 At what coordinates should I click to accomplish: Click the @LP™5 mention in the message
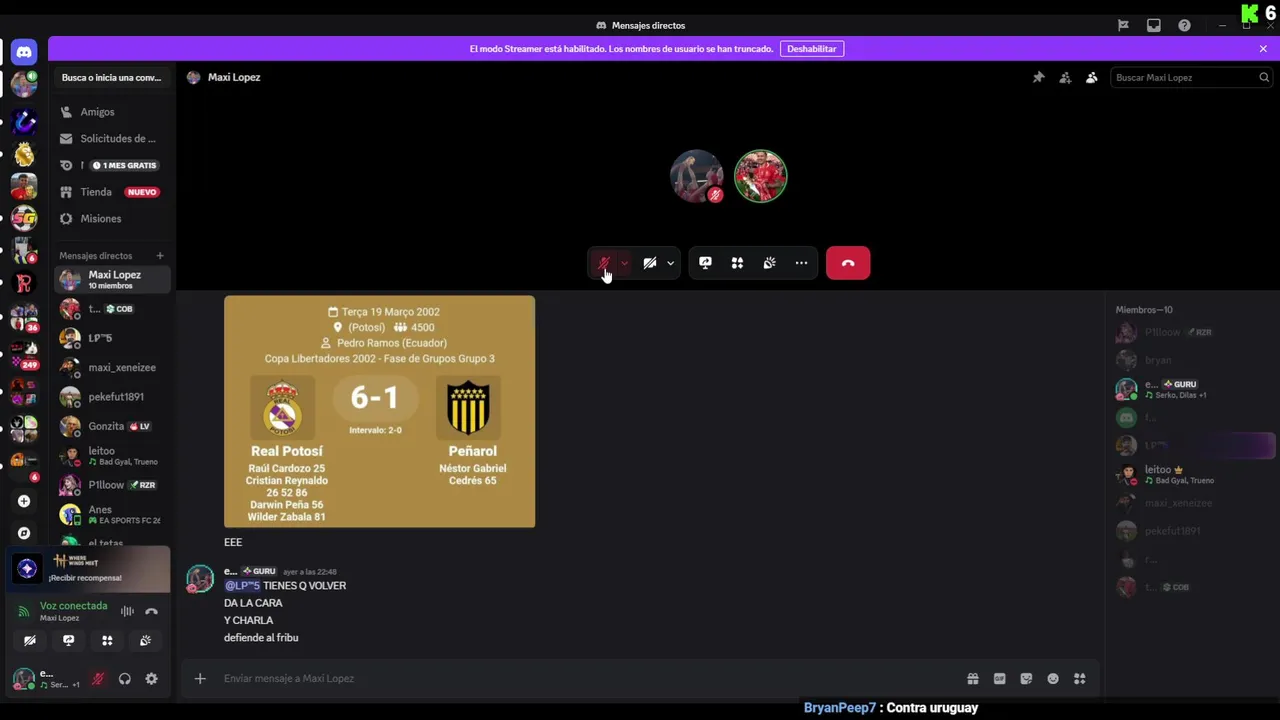(242, 586)
